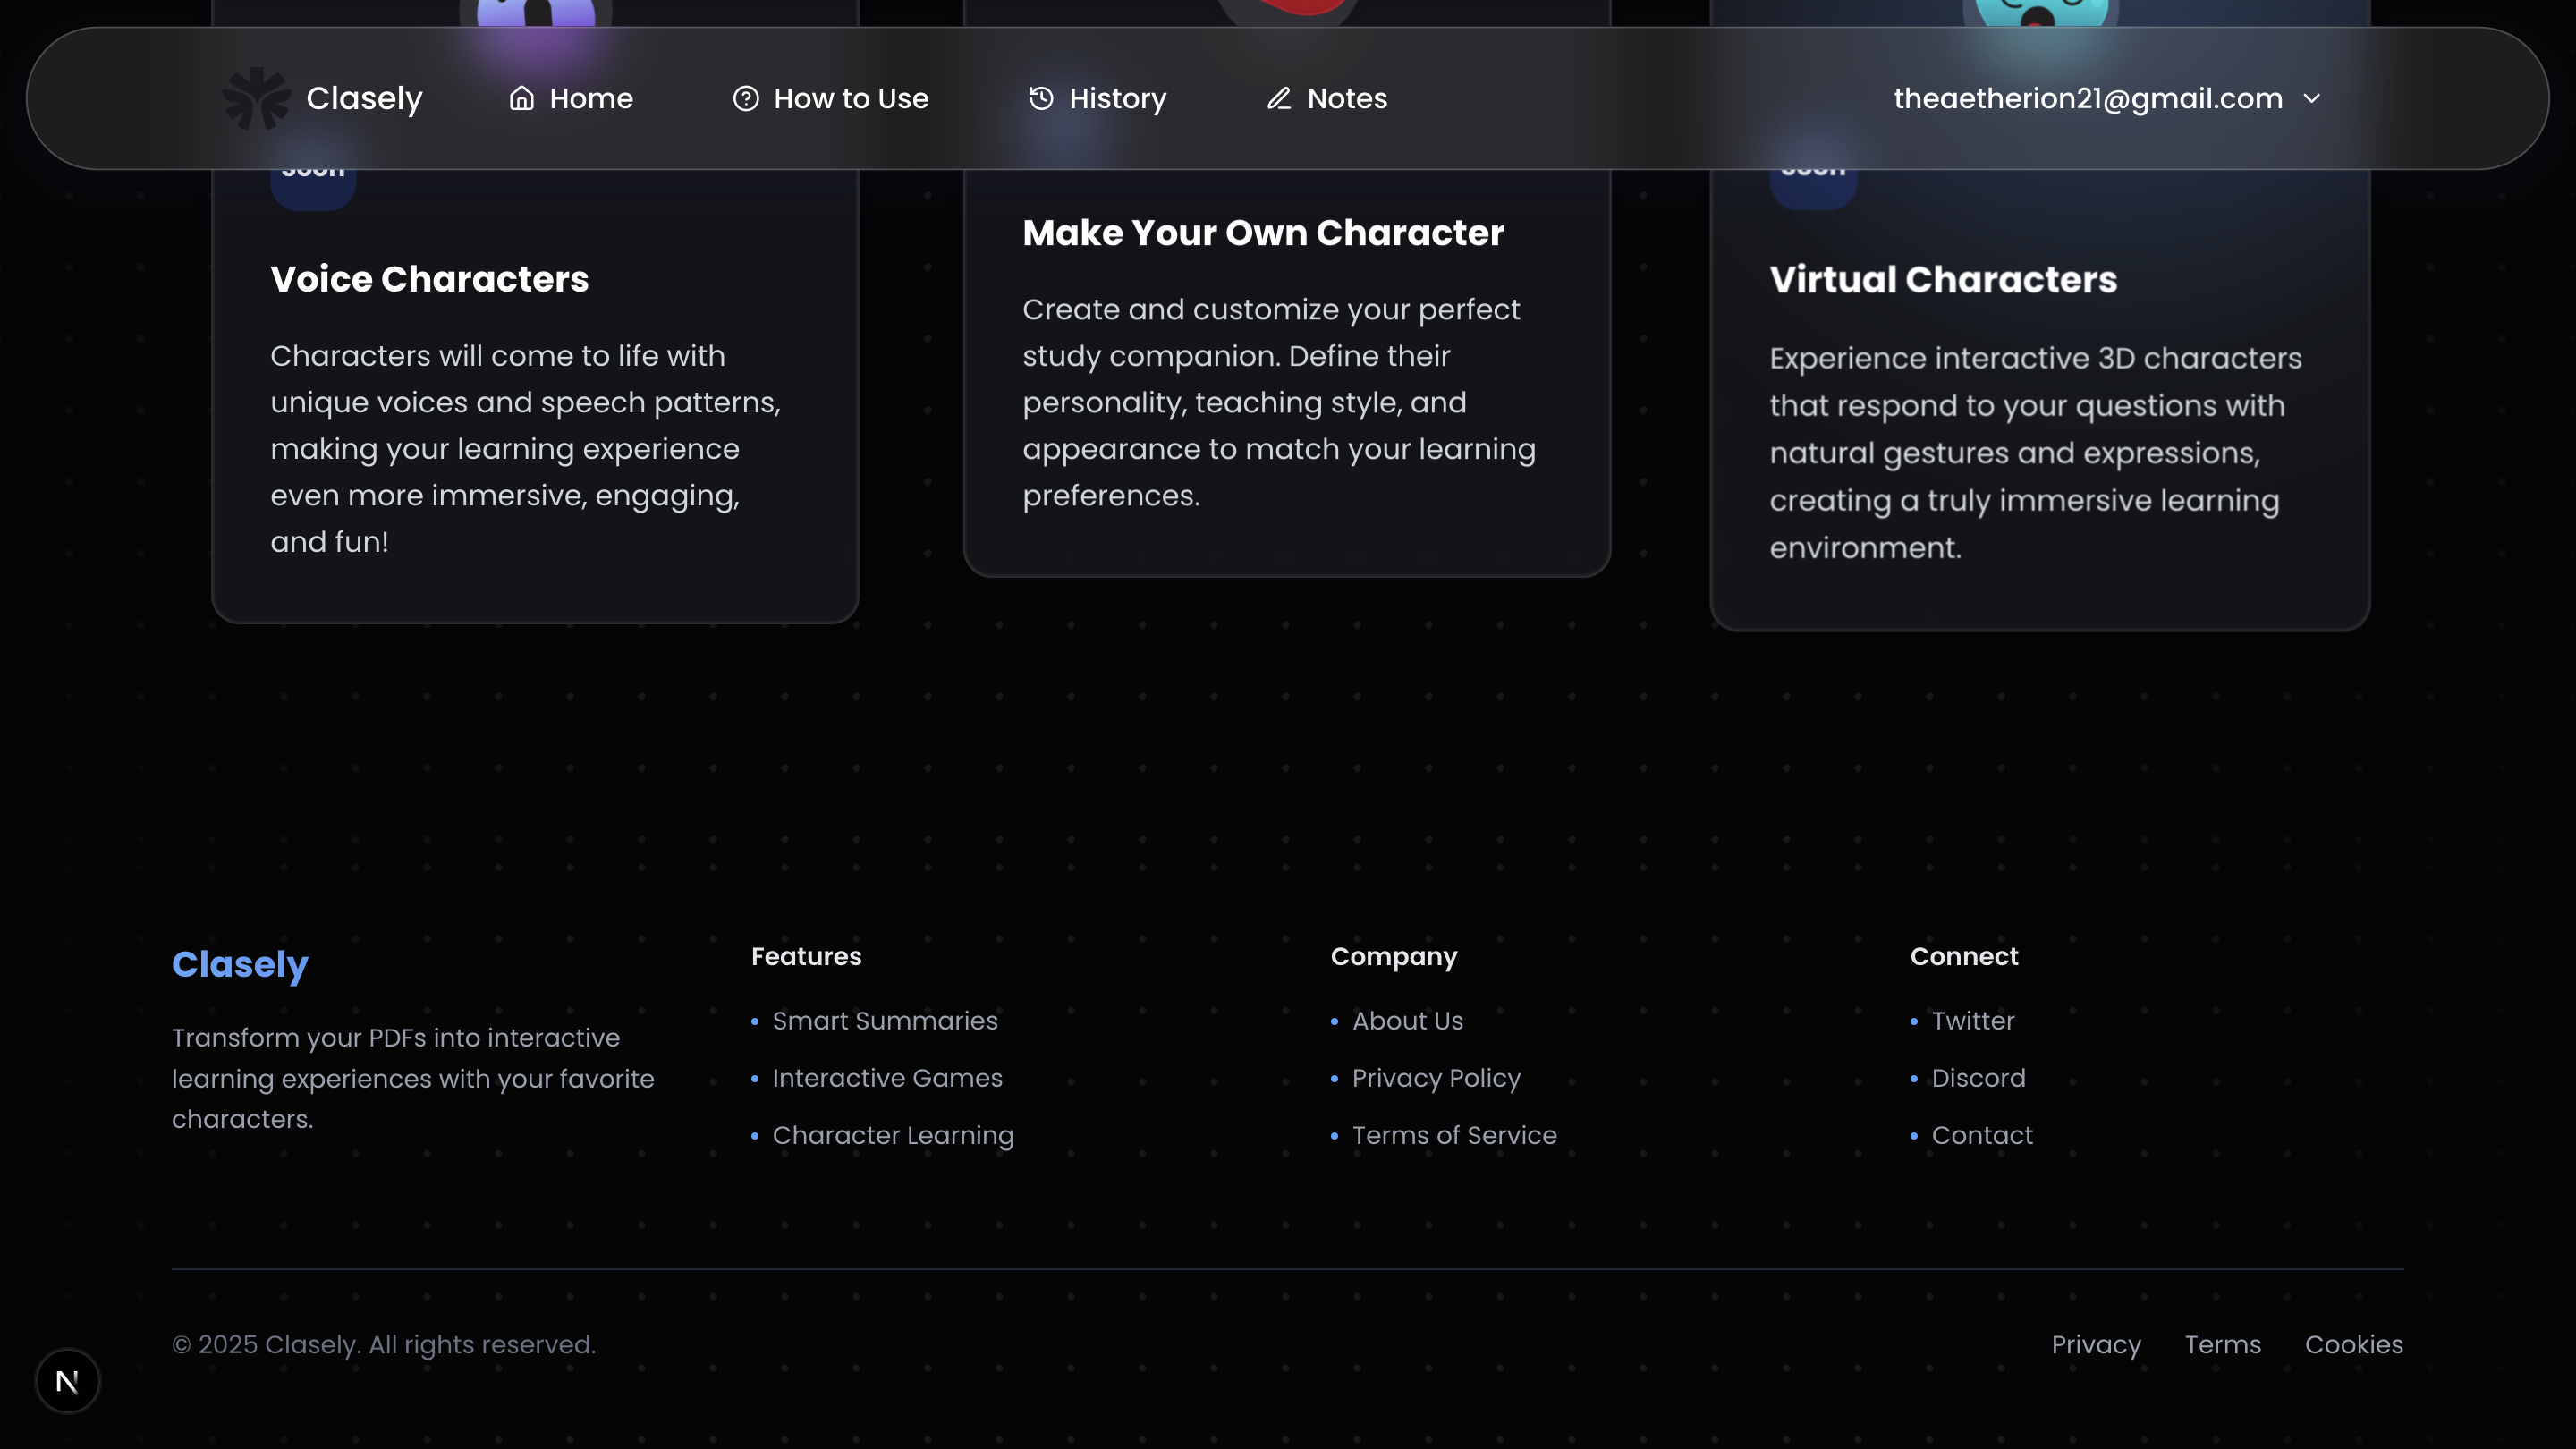Viewport: 2576px width, 1449px height.
Task: Select the Make Your Own Character heading
Action: [x=1263, y=233]
